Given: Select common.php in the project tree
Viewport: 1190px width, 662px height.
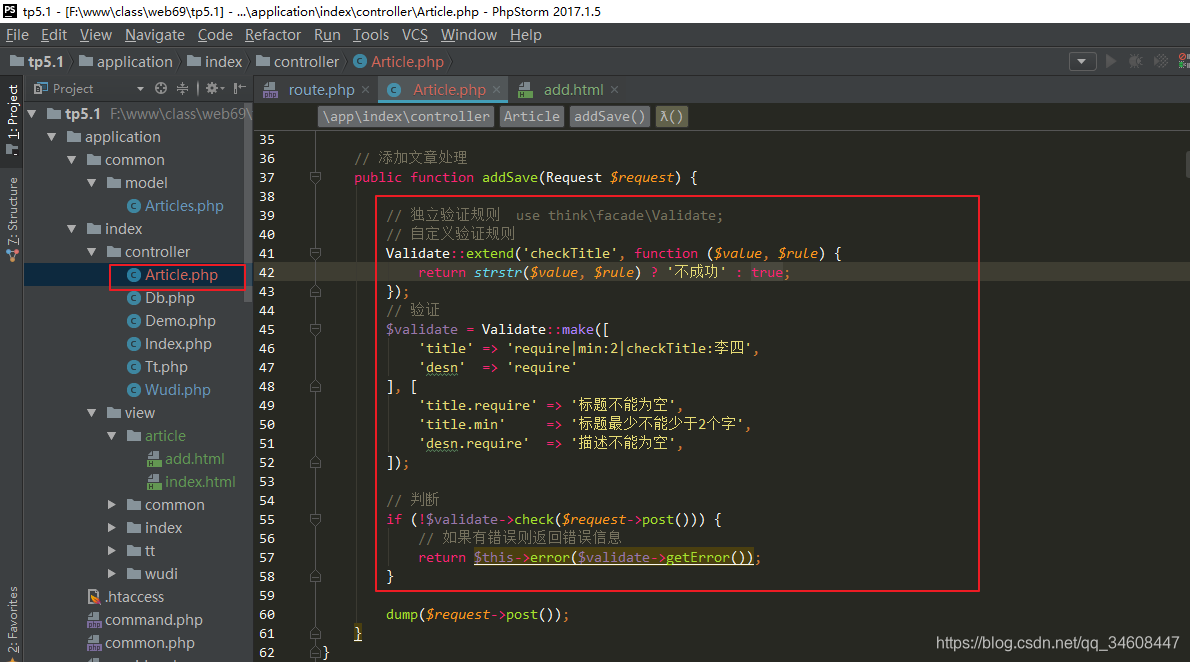Looking at the screenshot, I should (141, 643).
